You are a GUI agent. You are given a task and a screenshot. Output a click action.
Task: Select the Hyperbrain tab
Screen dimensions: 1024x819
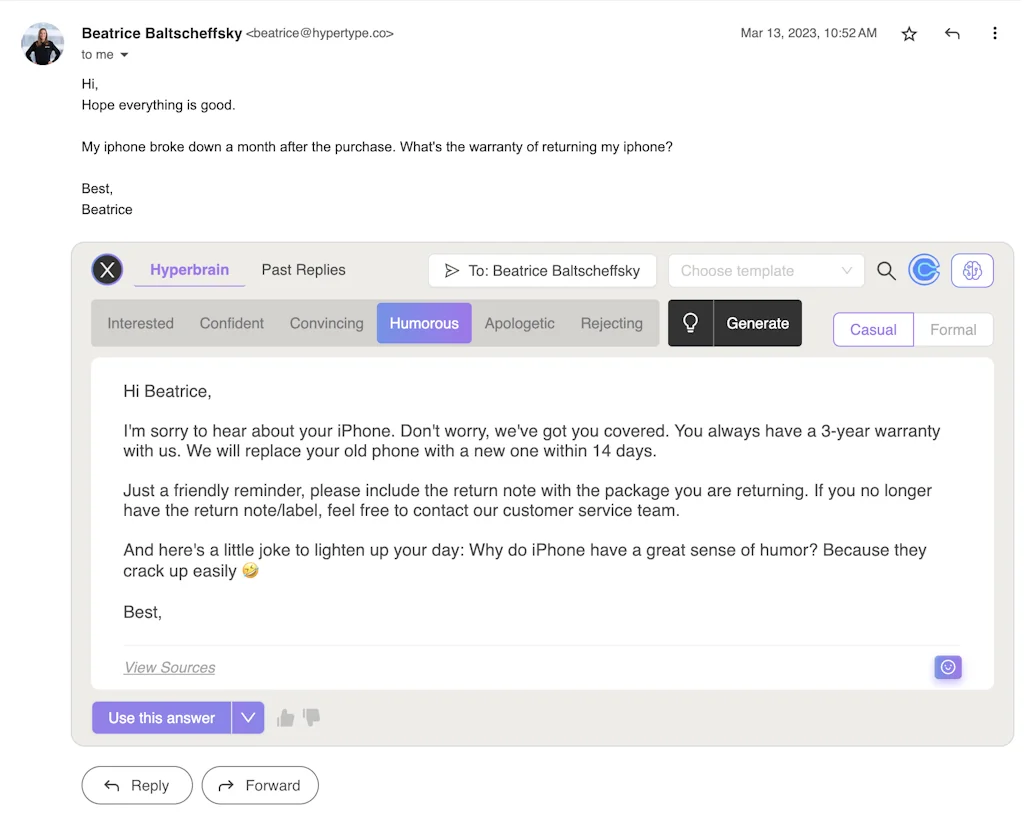tap(189, 269)
